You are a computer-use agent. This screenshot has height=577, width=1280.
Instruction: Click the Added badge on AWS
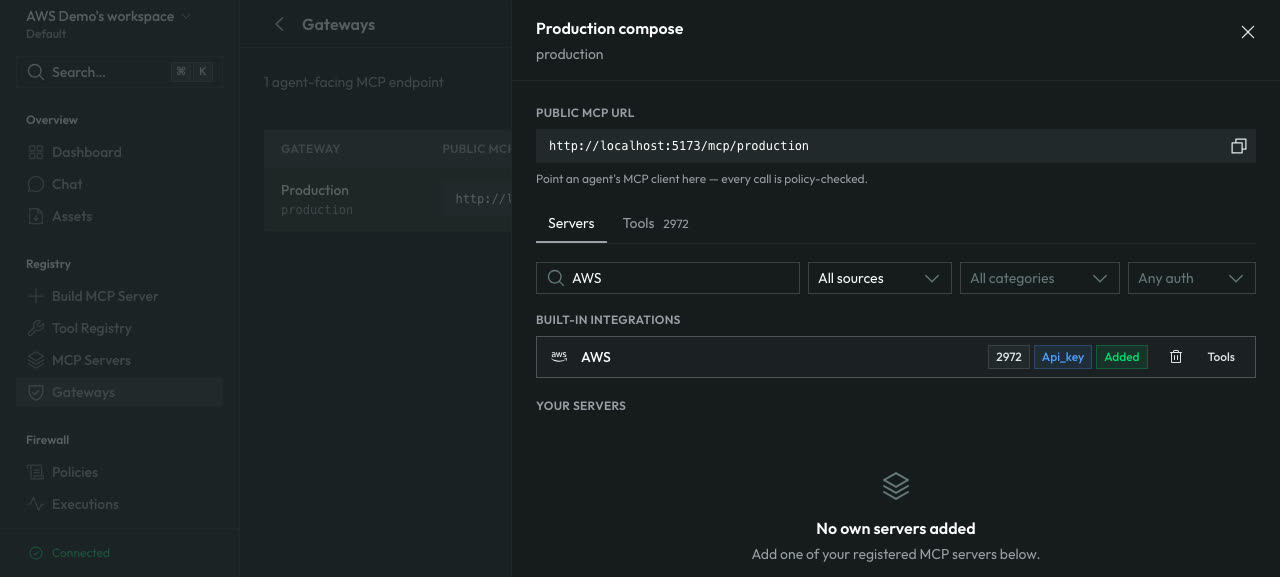coord(1122,357)
